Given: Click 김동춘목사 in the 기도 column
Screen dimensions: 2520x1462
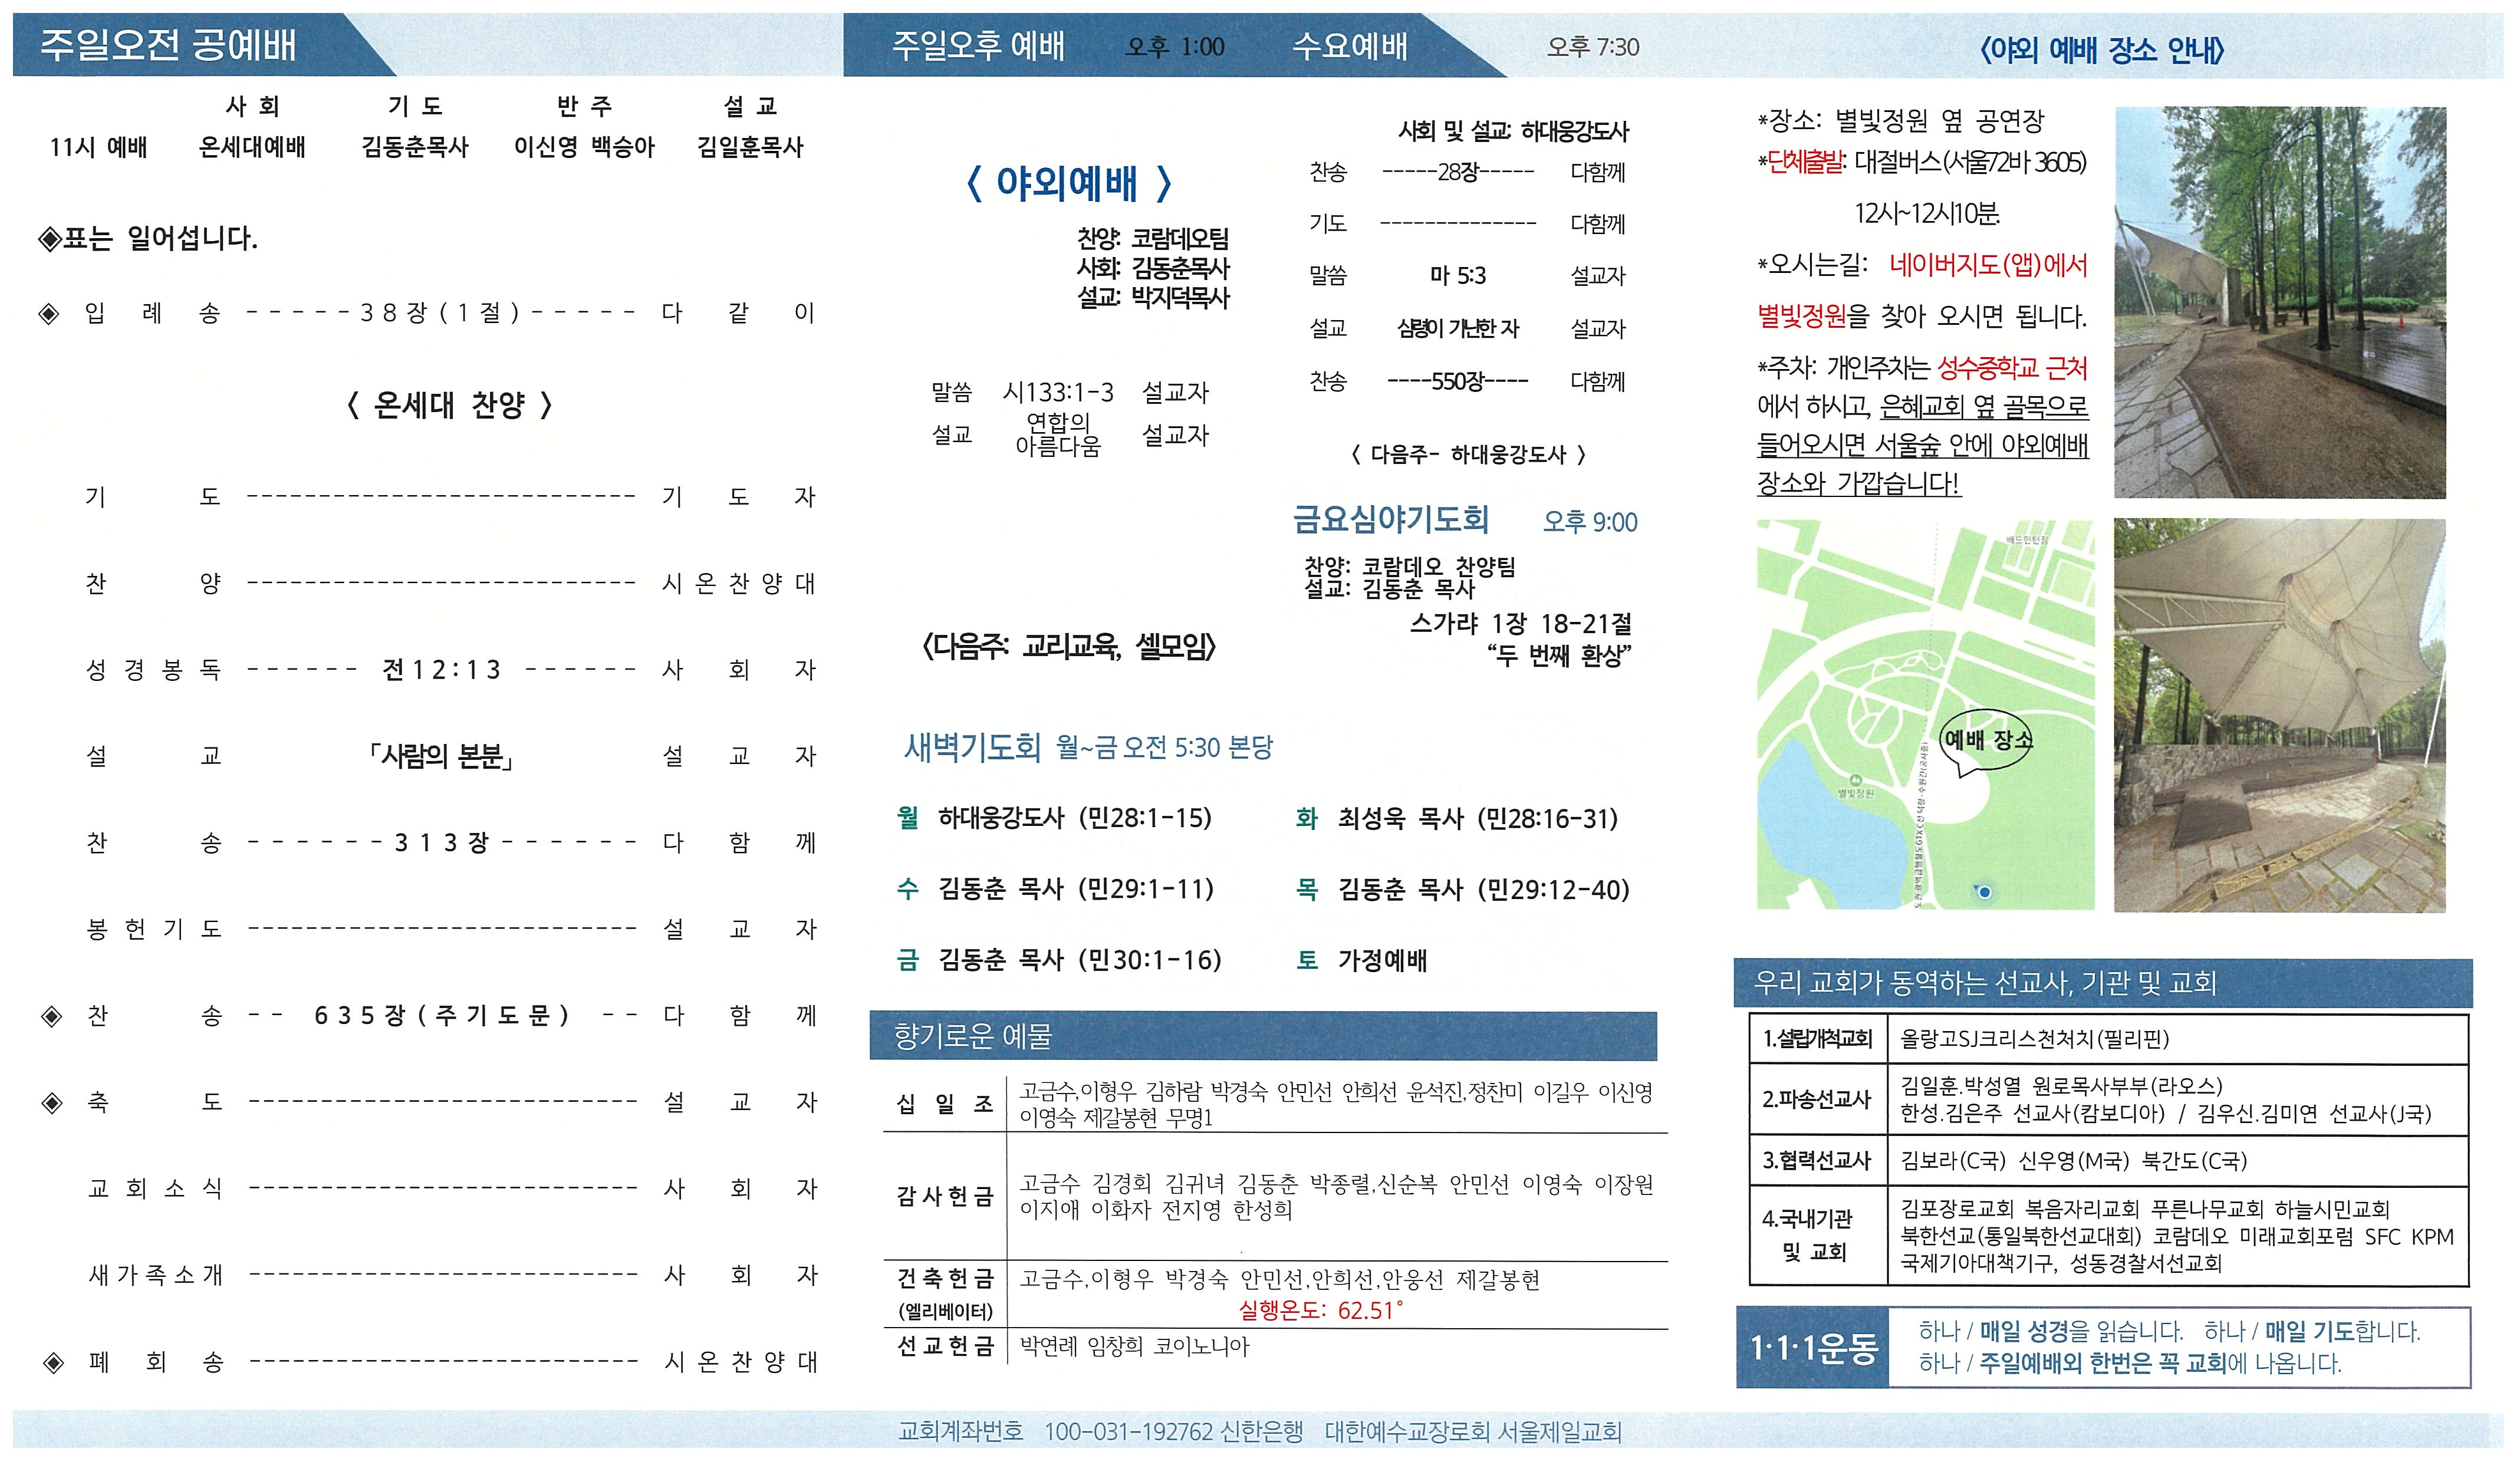Looking at the screenshot, I should (x=415, y=147).
